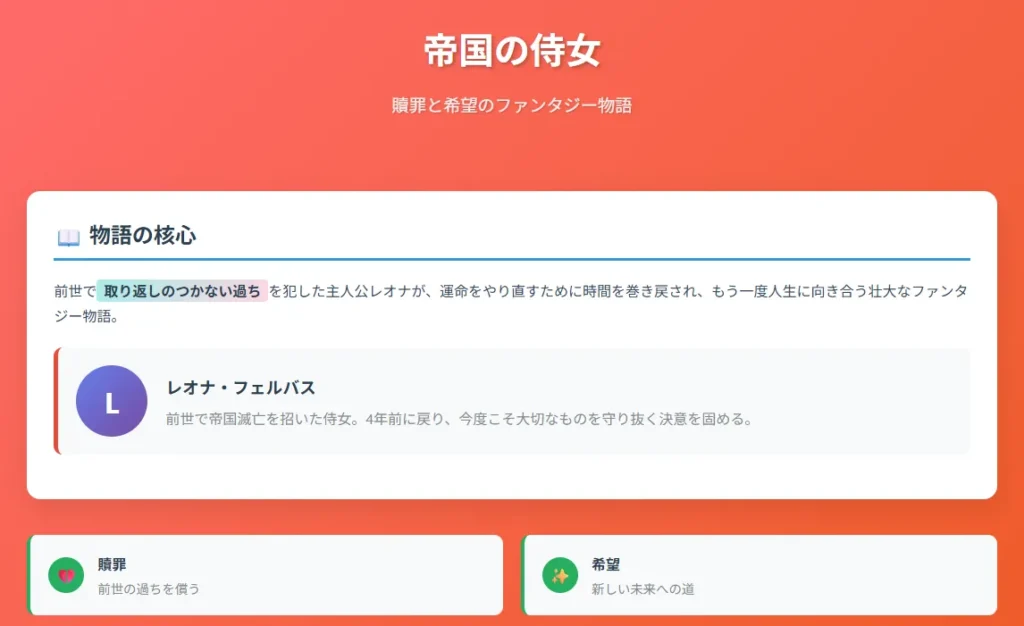This screenshot has height=626, width=1024.
Task: Click the character description starting 前世で帝国滅亡
Action: tap(459, 419)
